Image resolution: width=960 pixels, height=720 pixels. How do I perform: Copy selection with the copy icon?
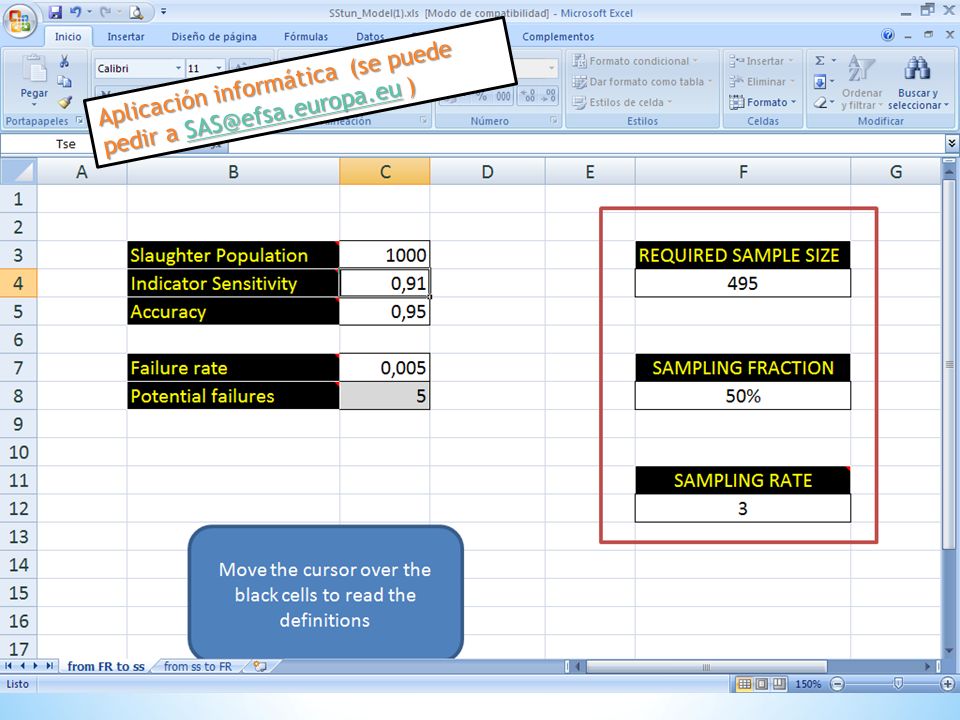(x=64, y=81)
